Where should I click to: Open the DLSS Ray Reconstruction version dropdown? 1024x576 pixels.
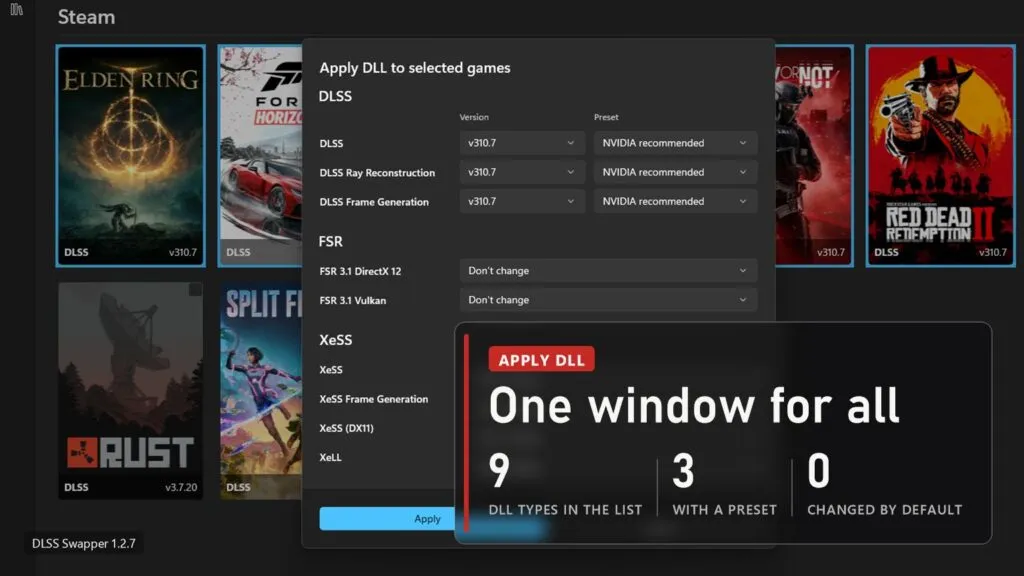[x=521, y=172]
